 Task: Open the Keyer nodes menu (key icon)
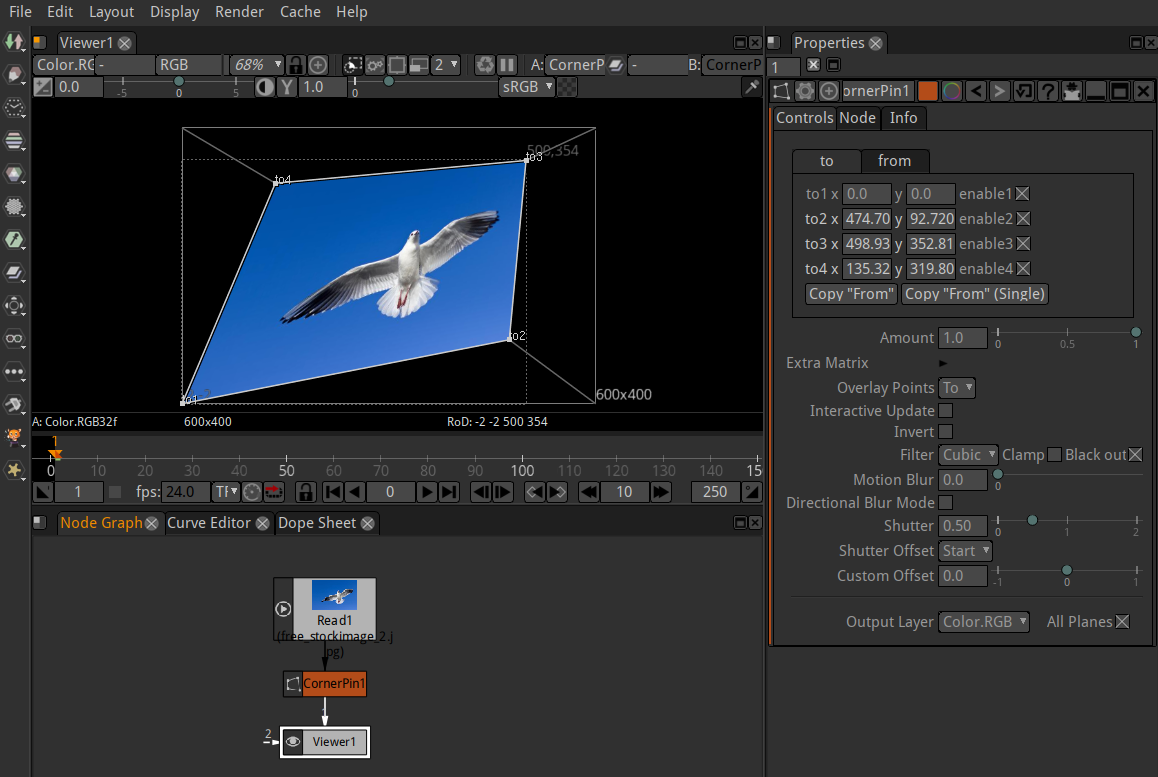click(15, 240)
